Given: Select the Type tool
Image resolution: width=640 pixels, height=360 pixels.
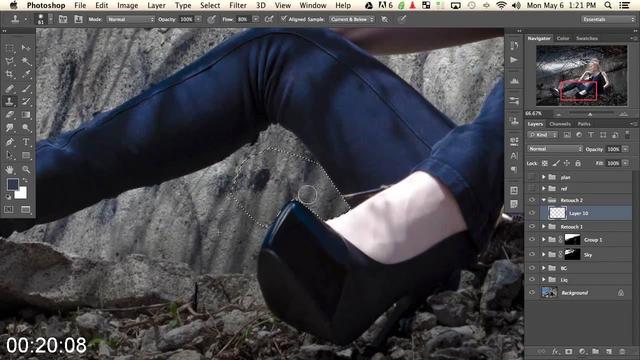Looking at the screenshot, I should point(26,142).
